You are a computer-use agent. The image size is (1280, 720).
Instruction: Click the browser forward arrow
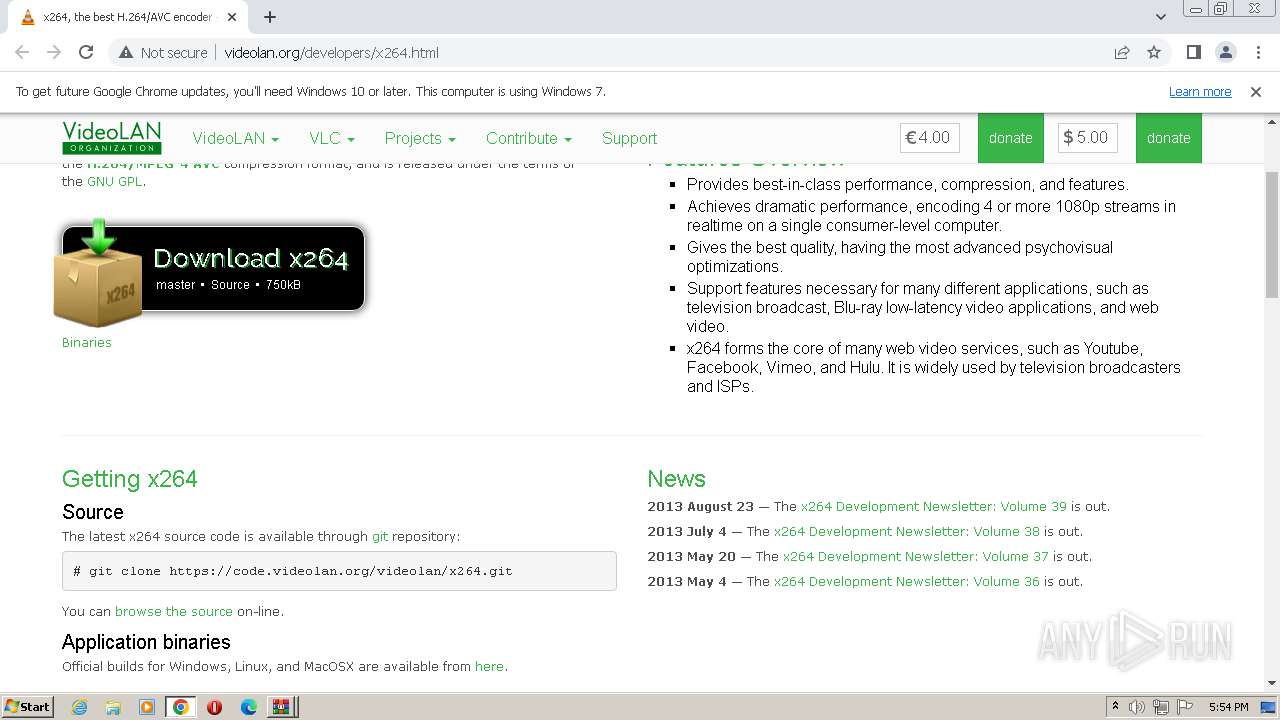54,53
